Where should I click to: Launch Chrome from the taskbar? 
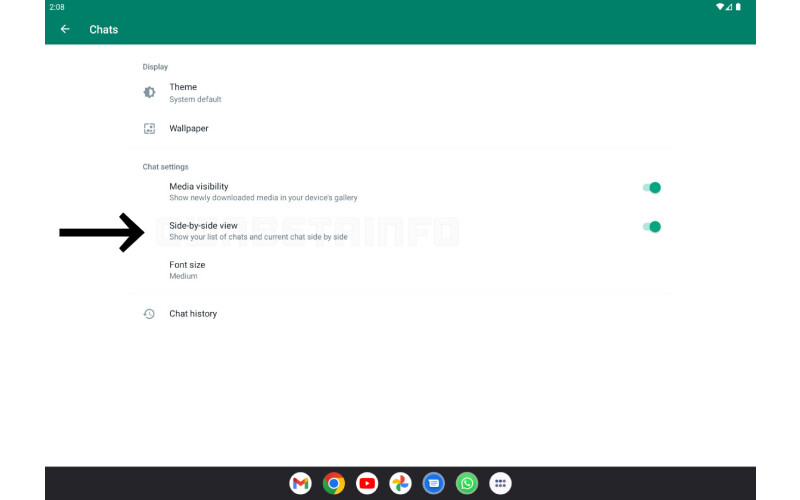[334, 483]
